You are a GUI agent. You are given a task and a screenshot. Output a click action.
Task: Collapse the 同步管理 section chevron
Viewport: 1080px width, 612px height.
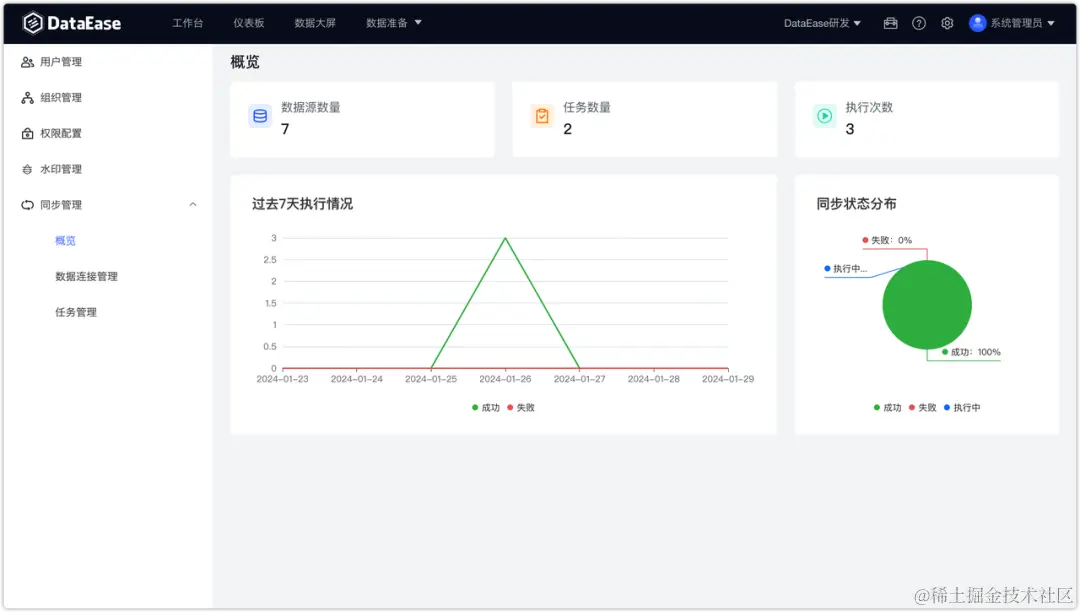click(x=193, y=204)
